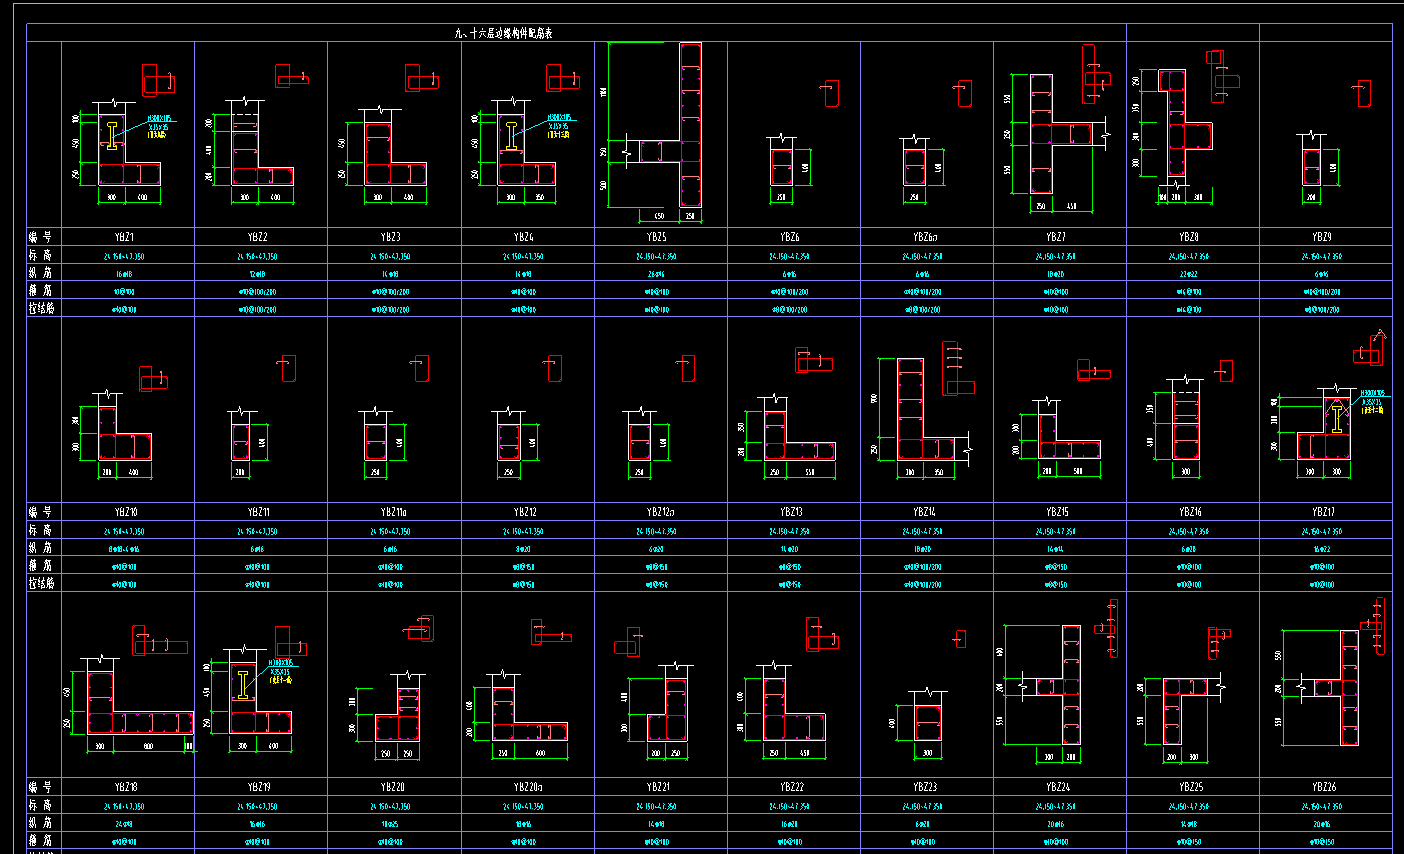Pick the YBZ15 label text
The height and width of the screenshot is (854, 1404).
1057,512
